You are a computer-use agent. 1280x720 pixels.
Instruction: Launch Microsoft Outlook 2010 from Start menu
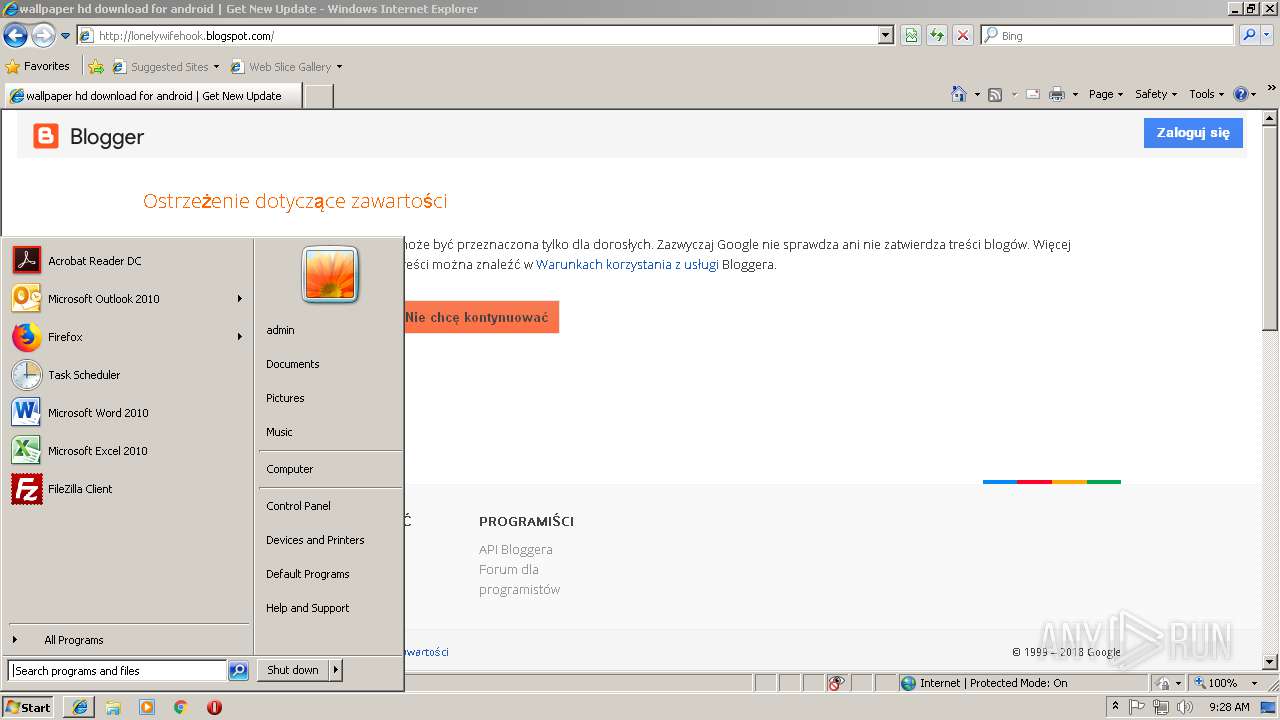pyautogui.click(x=127, y=299)
